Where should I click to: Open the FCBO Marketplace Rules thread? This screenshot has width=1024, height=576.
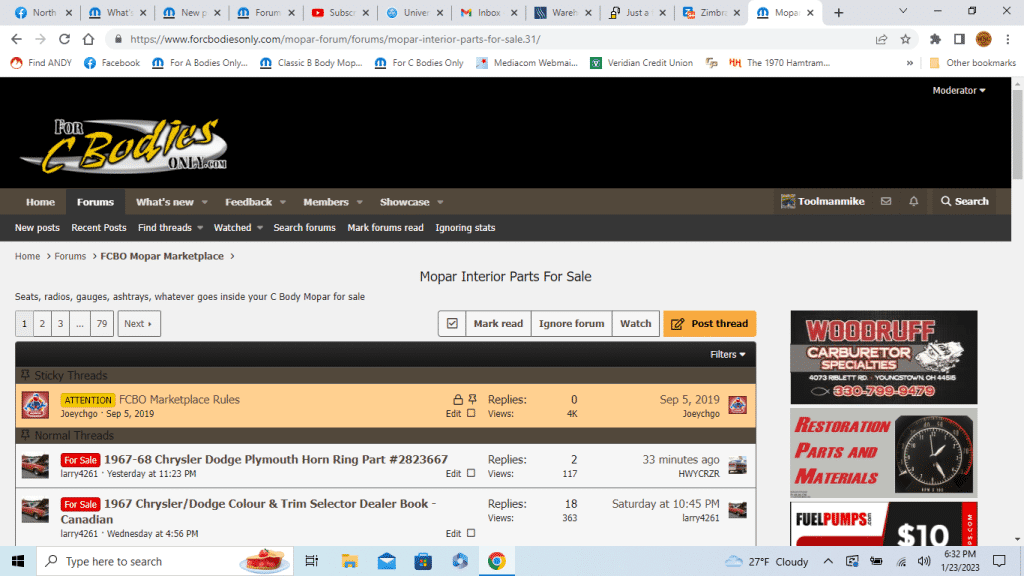click(x=179, y=399)
